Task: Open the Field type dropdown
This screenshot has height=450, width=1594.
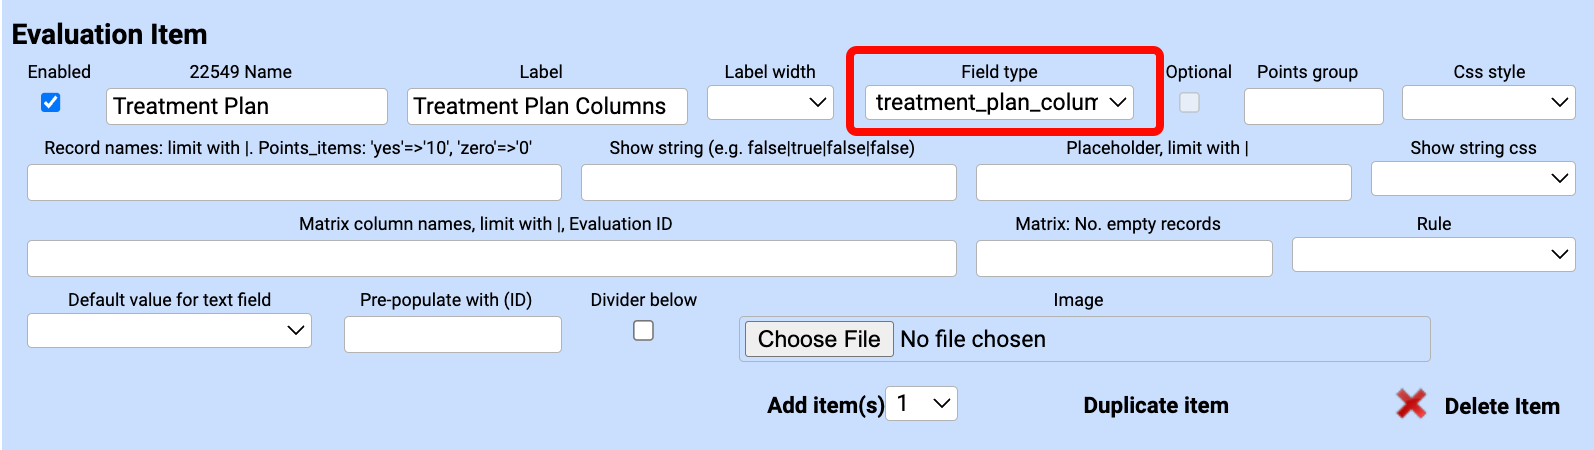Action: click(x=999, y=102)
